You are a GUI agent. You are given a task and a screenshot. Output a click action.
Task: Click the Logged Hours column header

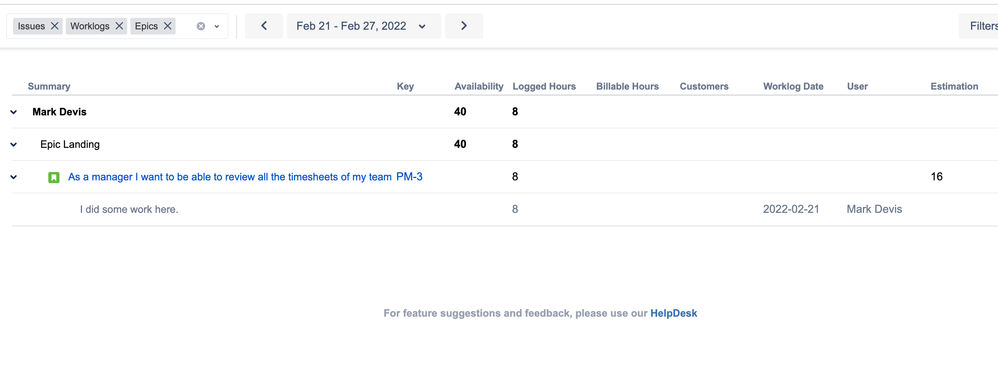[544, 87]
